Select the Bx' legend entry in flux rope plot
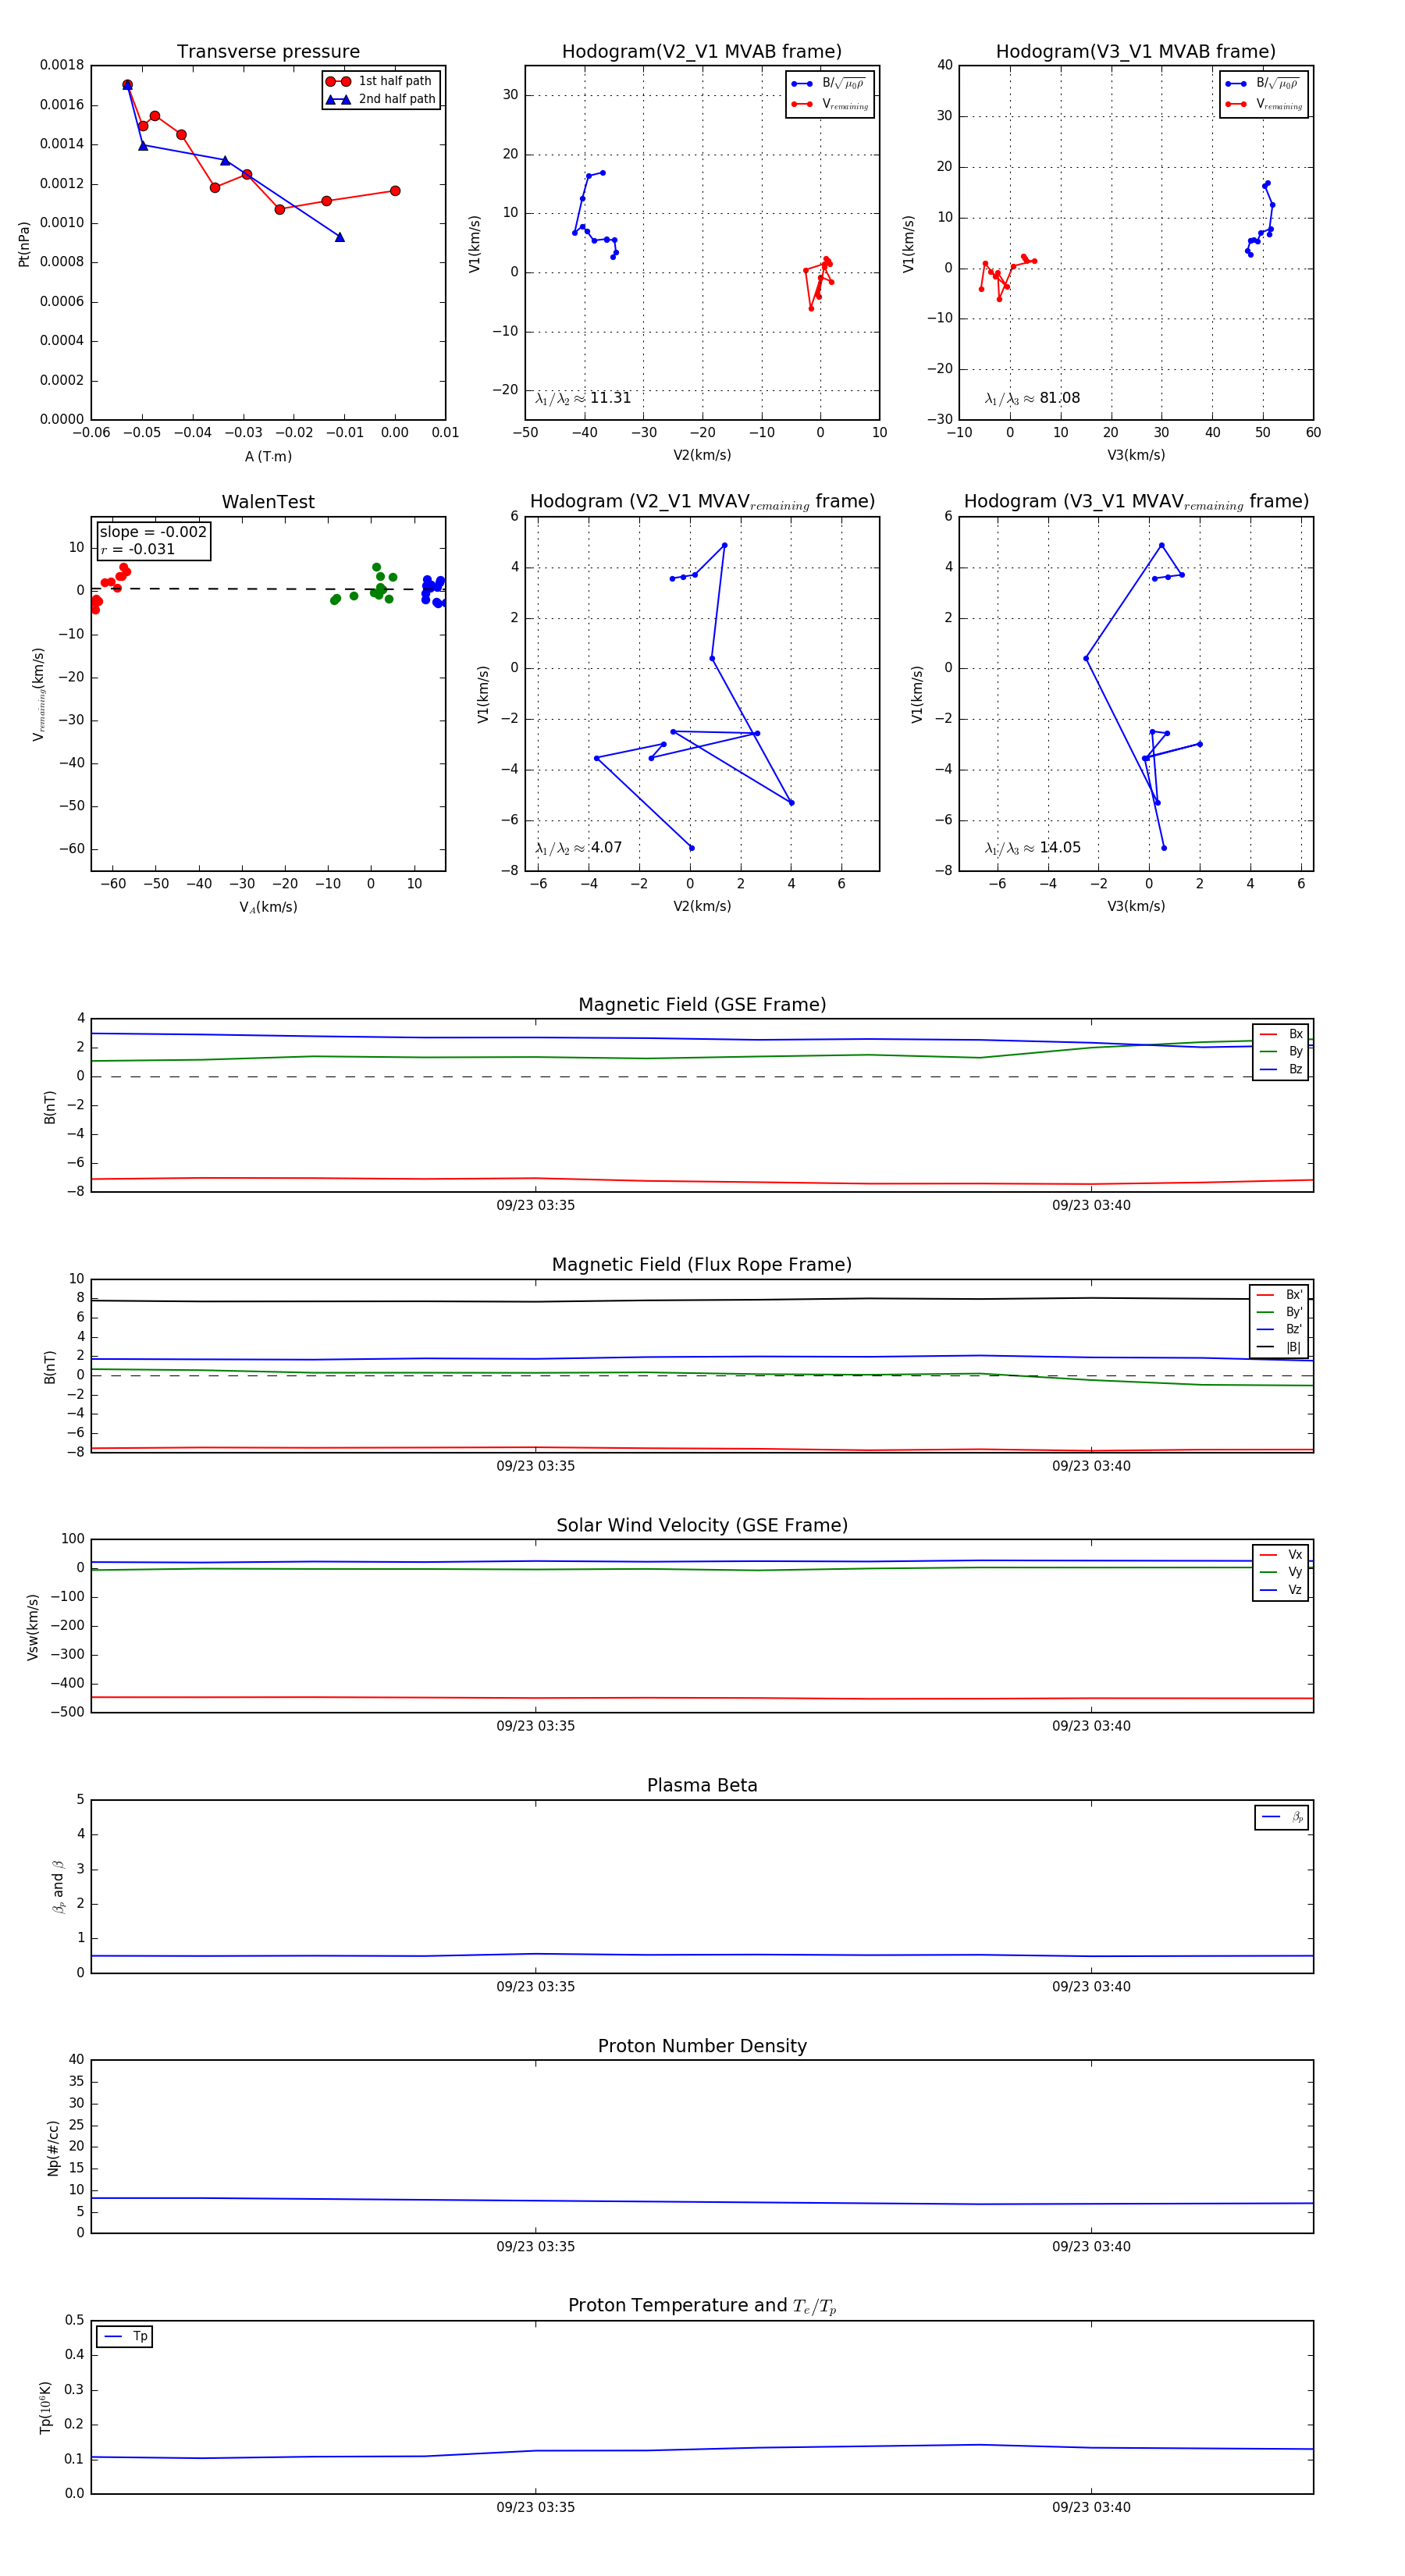Image resolution: width=1405 pixels, height=2576 pixels. pos(1279,1294)
